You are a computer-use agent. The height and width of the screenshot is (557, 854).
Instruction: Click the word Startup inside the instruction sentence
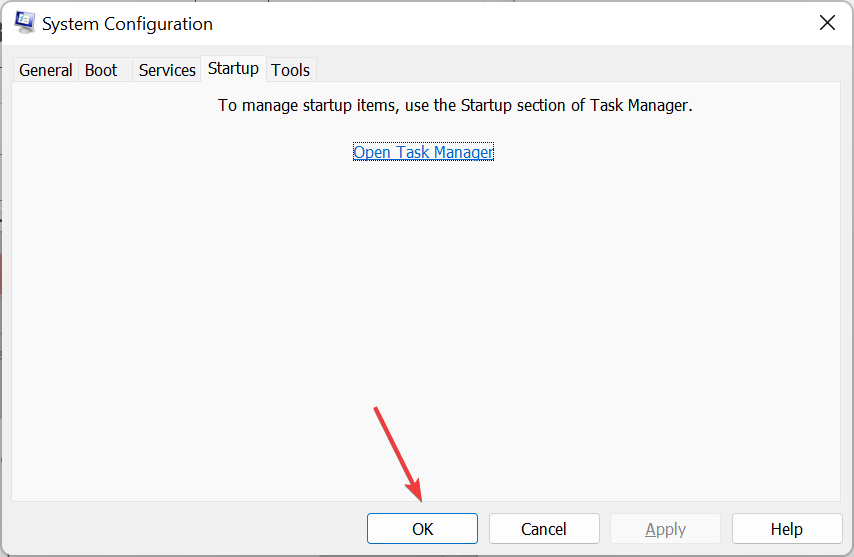pos(486,105)
